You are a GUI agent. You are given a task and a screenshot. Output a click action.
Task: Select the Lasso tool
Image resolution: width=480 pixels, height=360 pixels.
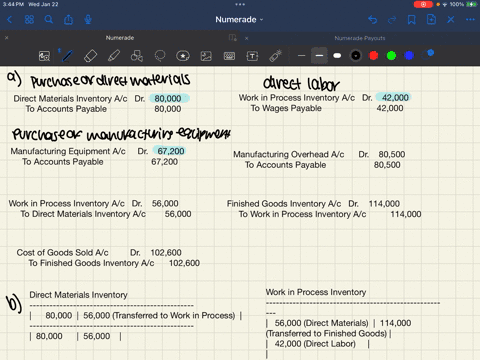click(x=160, y=56)
